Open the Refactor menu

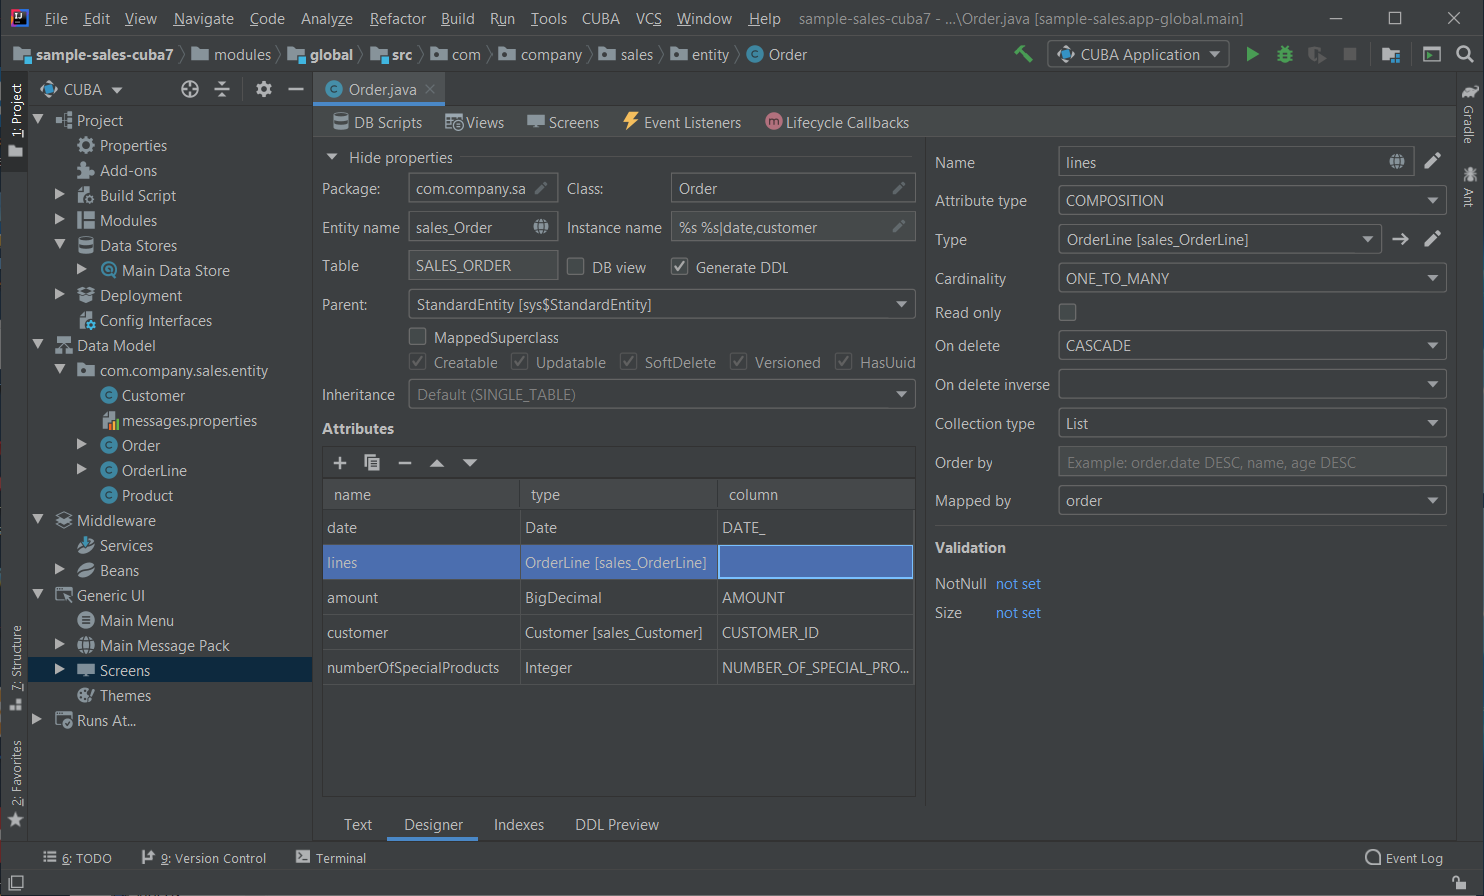pos(397,18)
